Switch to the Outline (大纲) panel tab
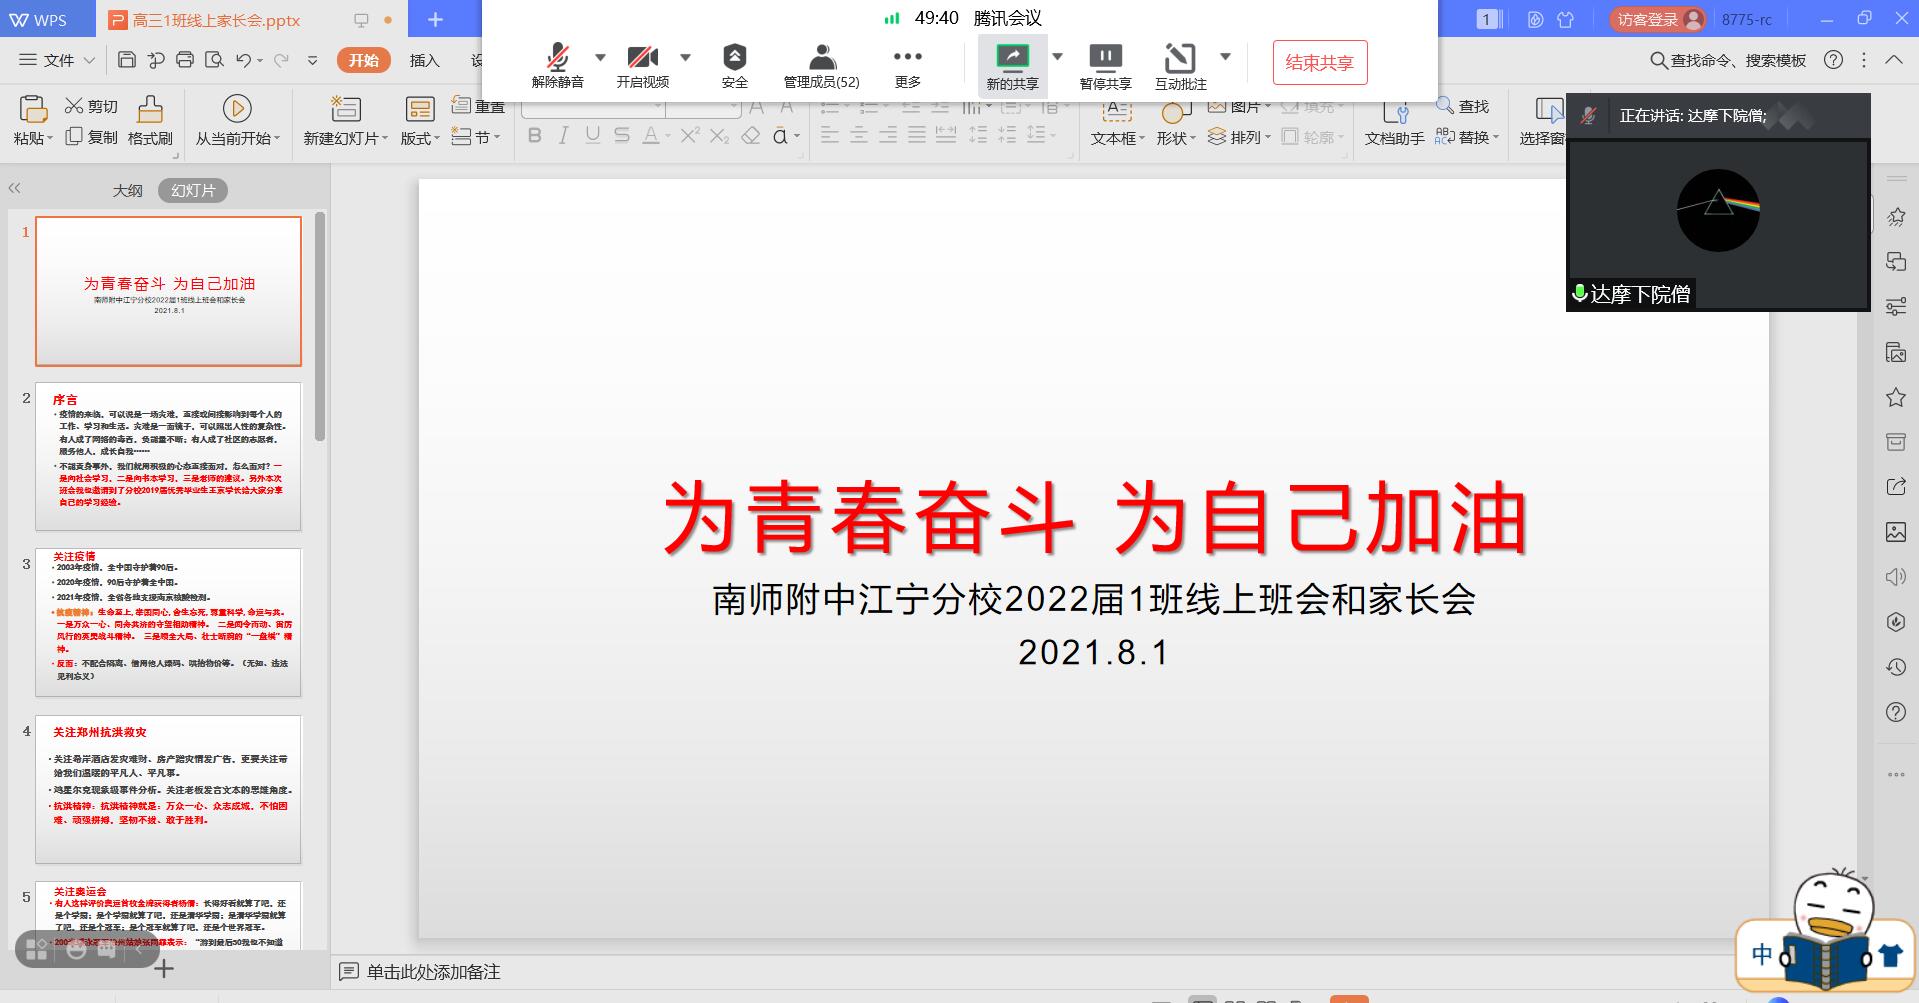 (x=127, y=190)
